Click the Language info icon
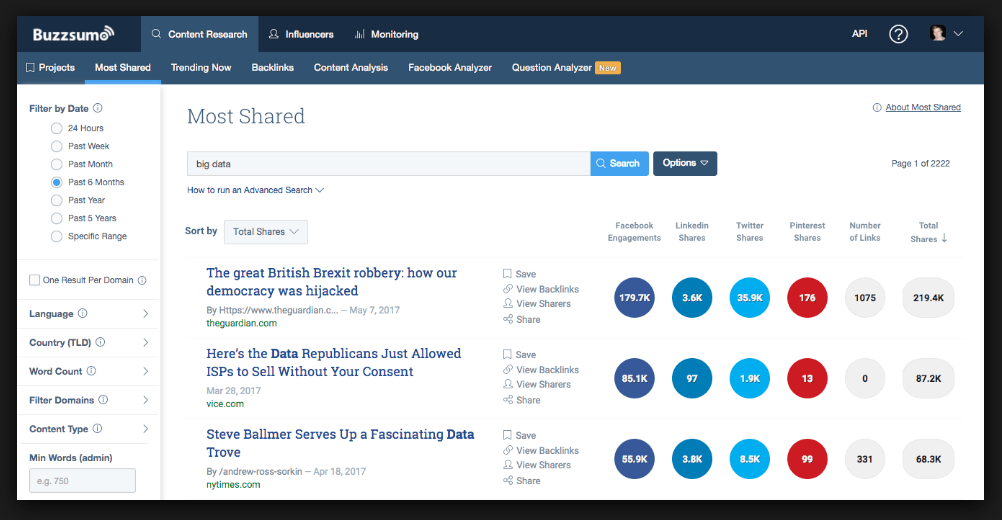Image resolution: width=1002 pixels, height=520 pixels. 82,313
